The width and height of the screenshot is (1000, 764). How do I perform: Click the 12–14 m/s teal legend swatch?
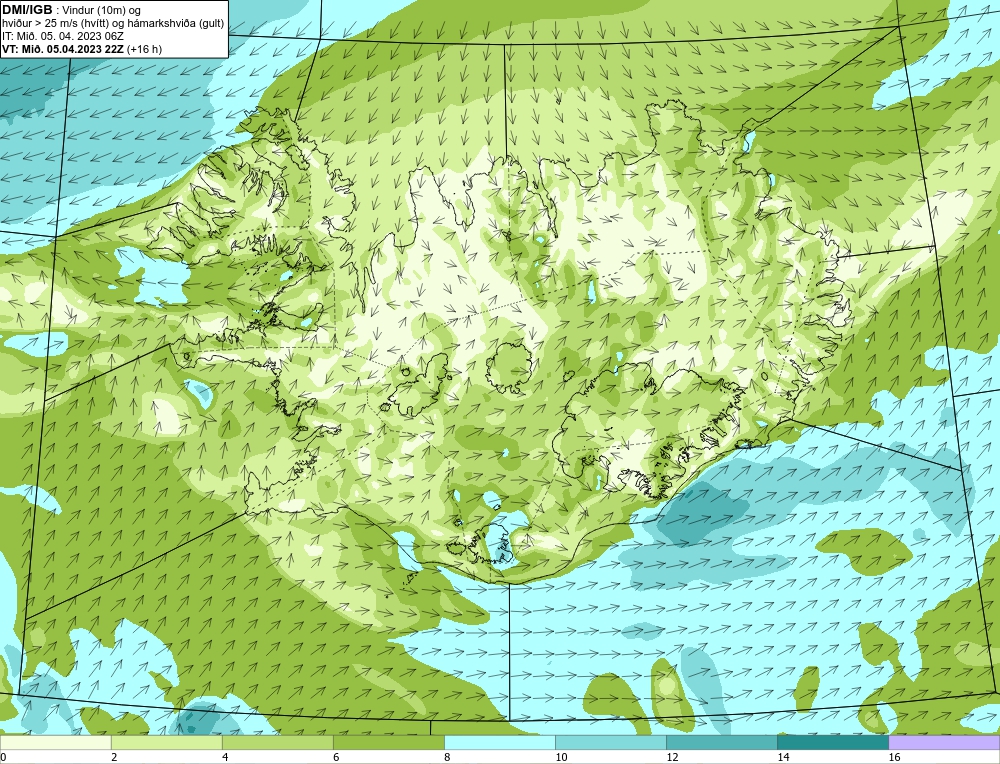tap(721, 742)
